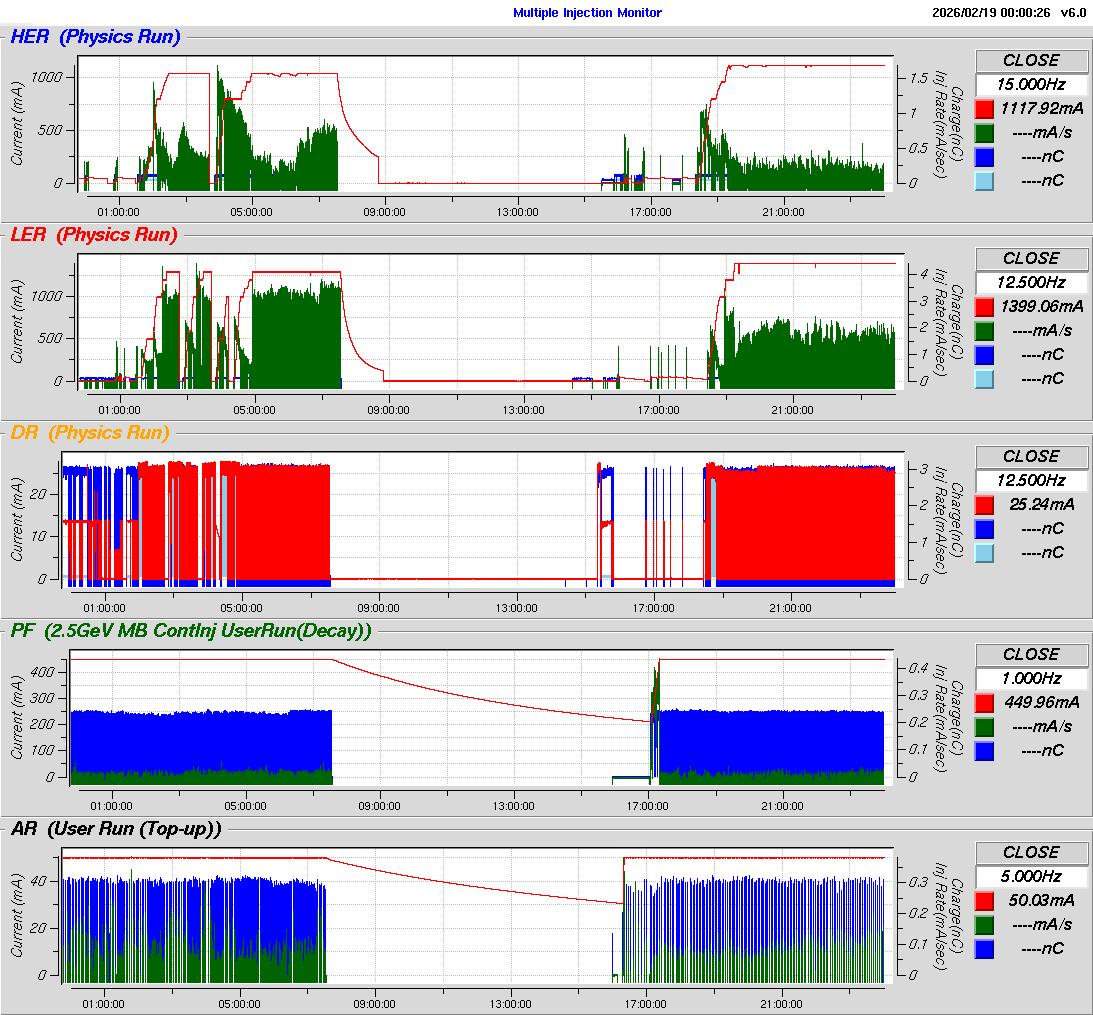Close the DR Physics Run panel
The width and height of the screenshot is (1093, 1015).
point(1031,457)
